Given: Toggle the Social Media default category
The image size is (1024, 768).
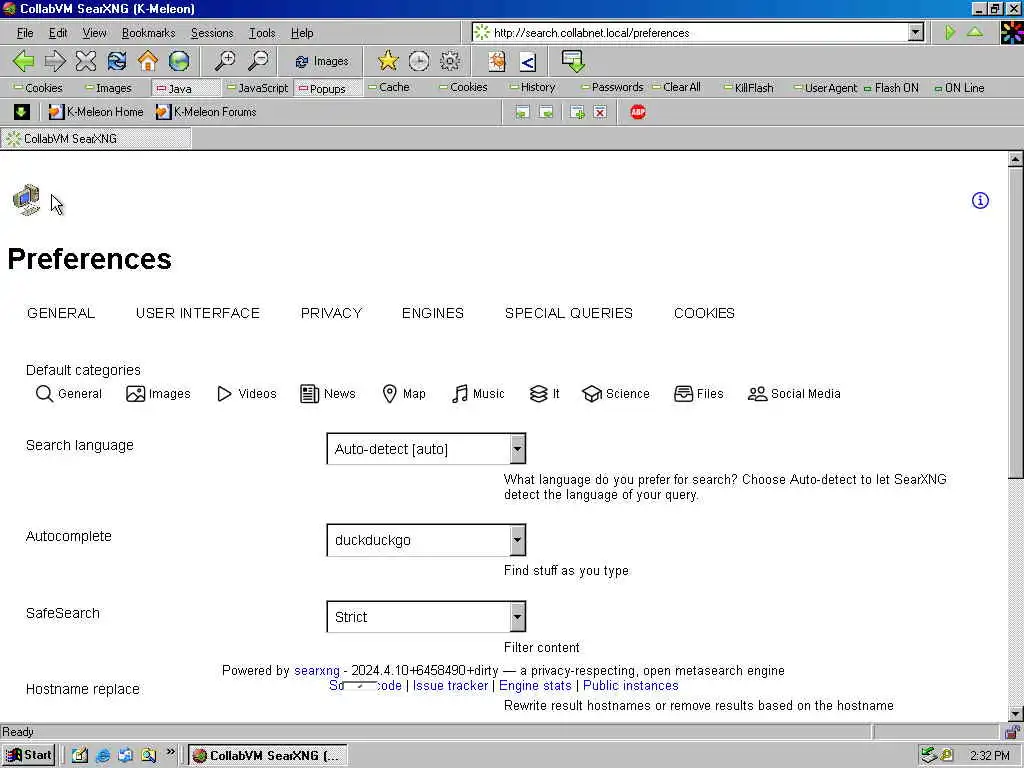Looking at the screenshot, I should 794,394.
